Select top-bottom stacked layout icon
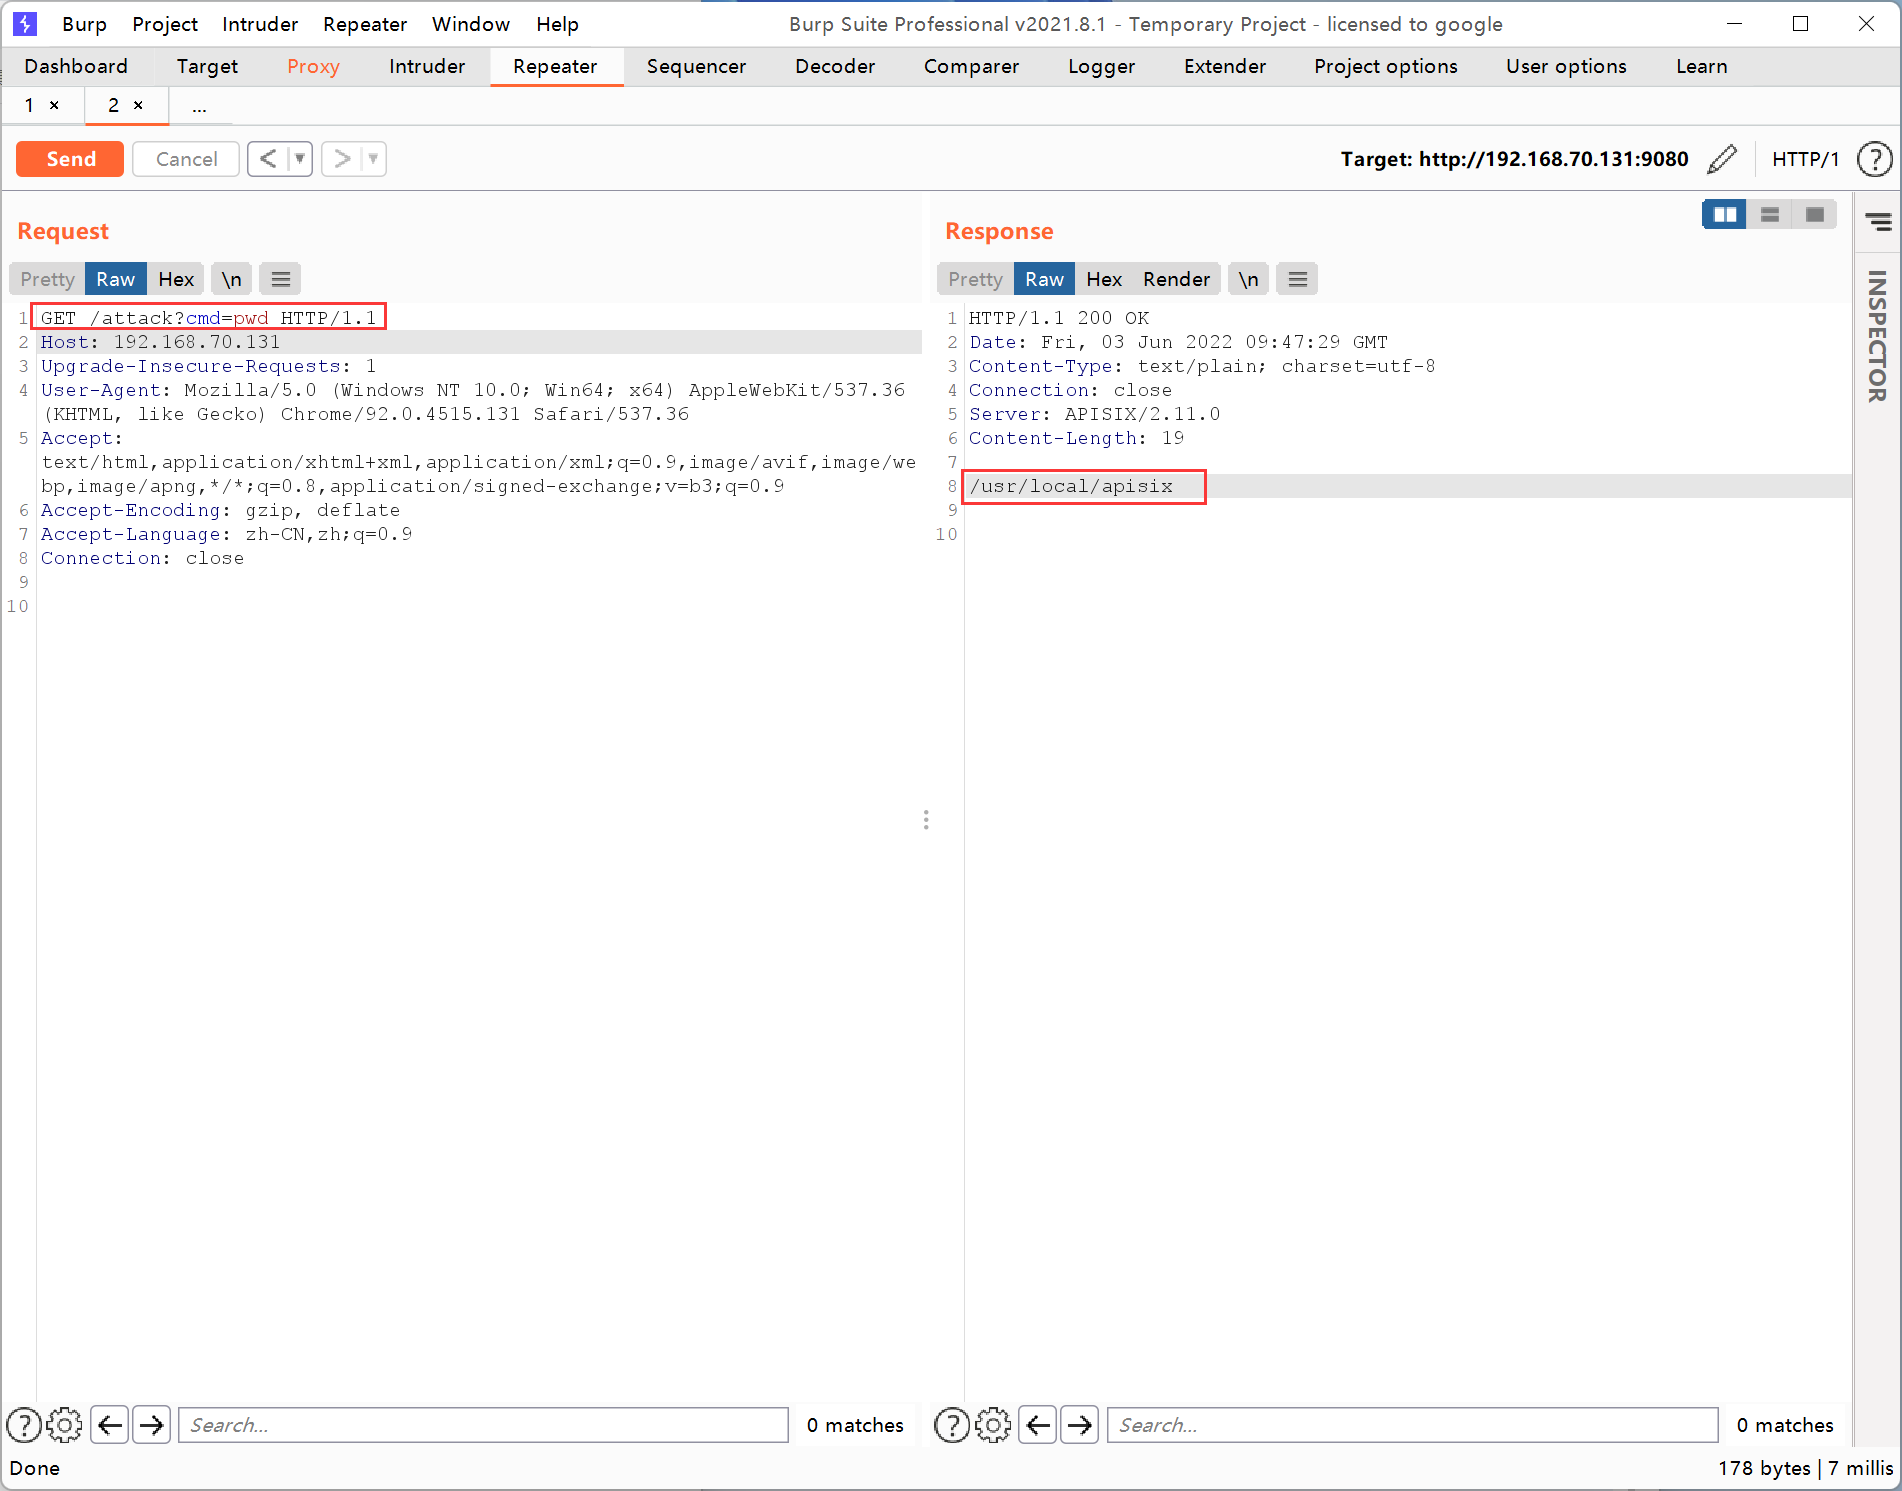The height and width of the screenshot is (1491, 1902). click(x=1769, y=214)
